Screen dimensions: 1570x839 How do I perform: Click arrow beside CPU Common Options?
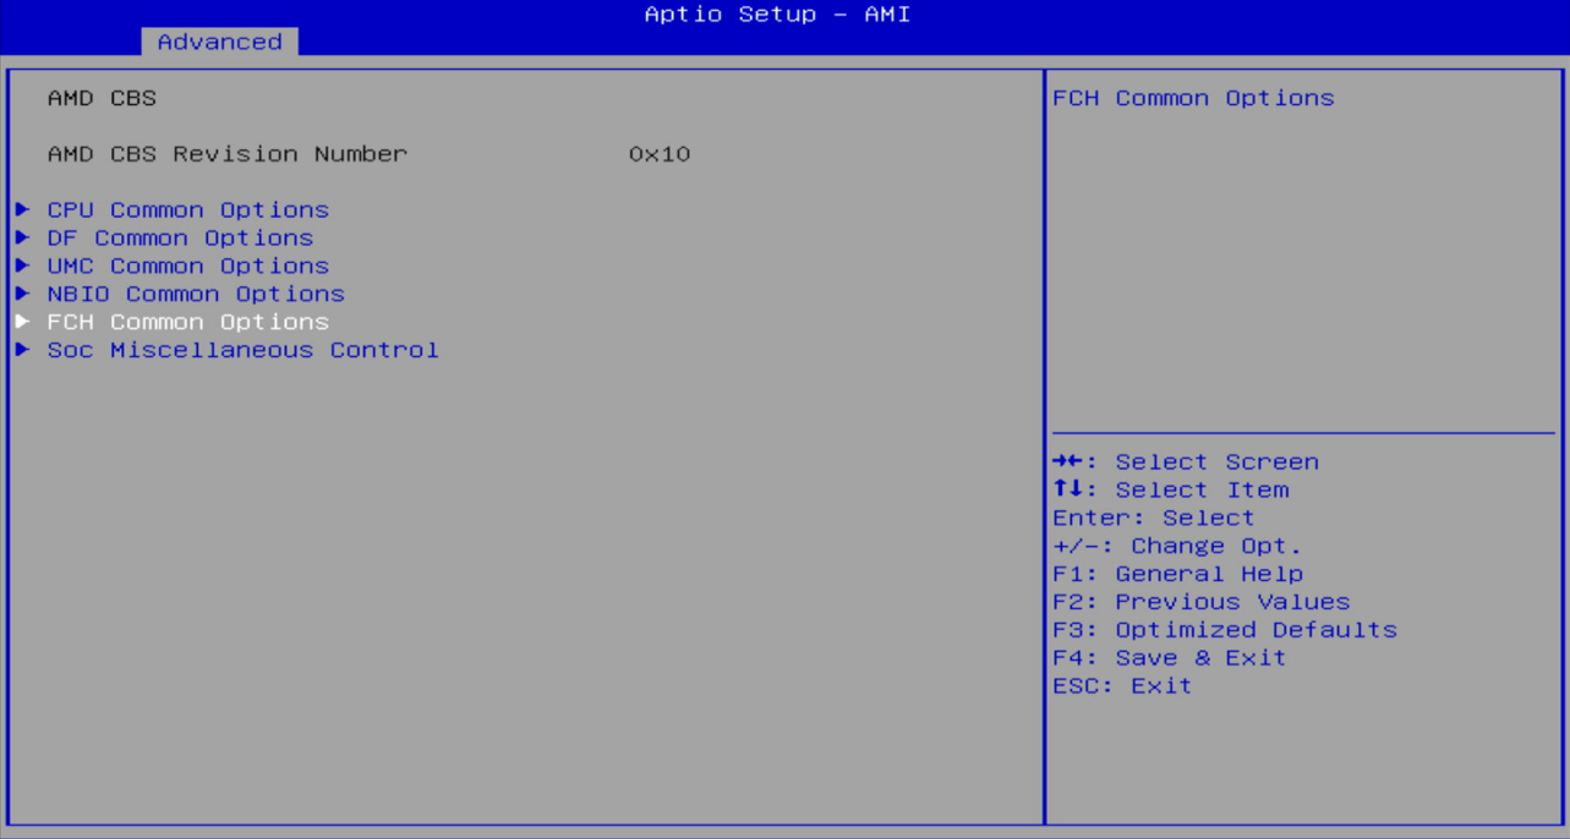[x=23, y=209]
